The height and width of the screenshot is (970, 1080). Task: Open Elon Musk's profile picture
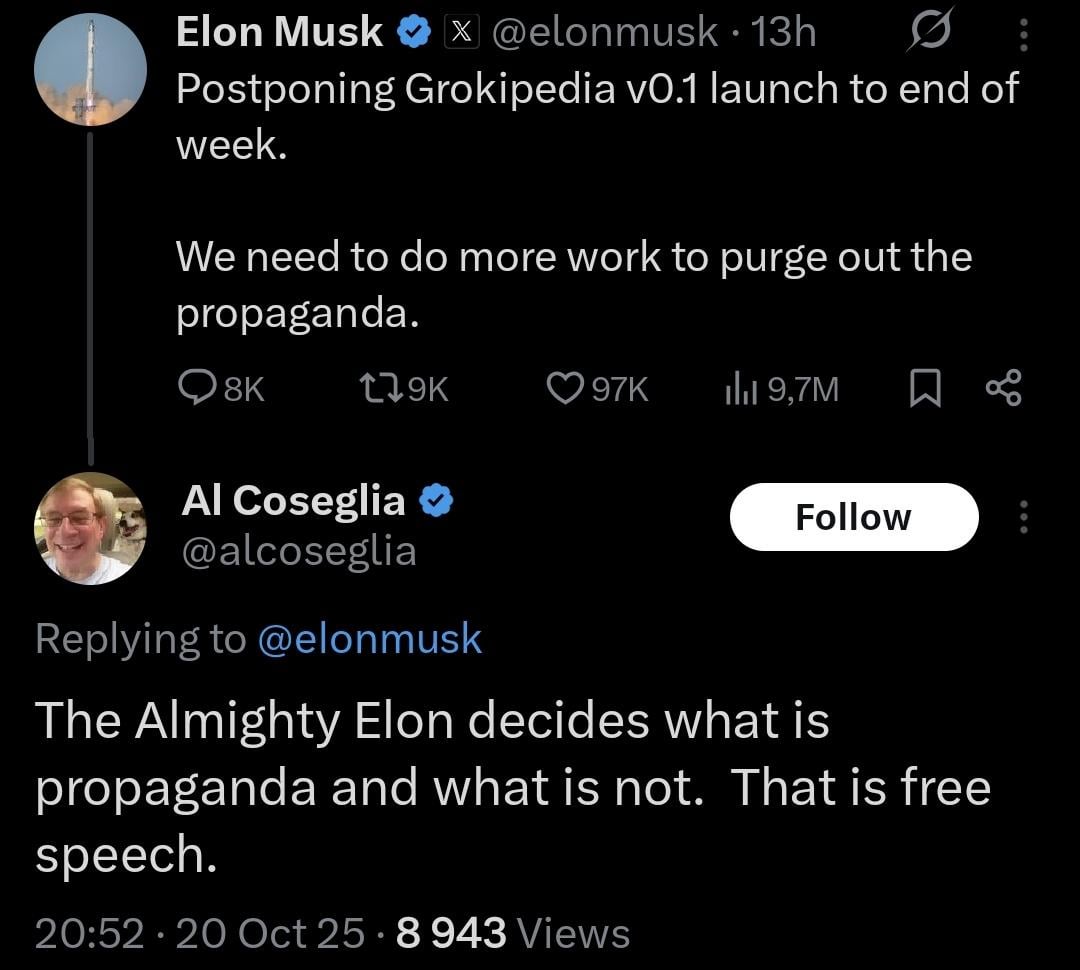coord(90,69)
